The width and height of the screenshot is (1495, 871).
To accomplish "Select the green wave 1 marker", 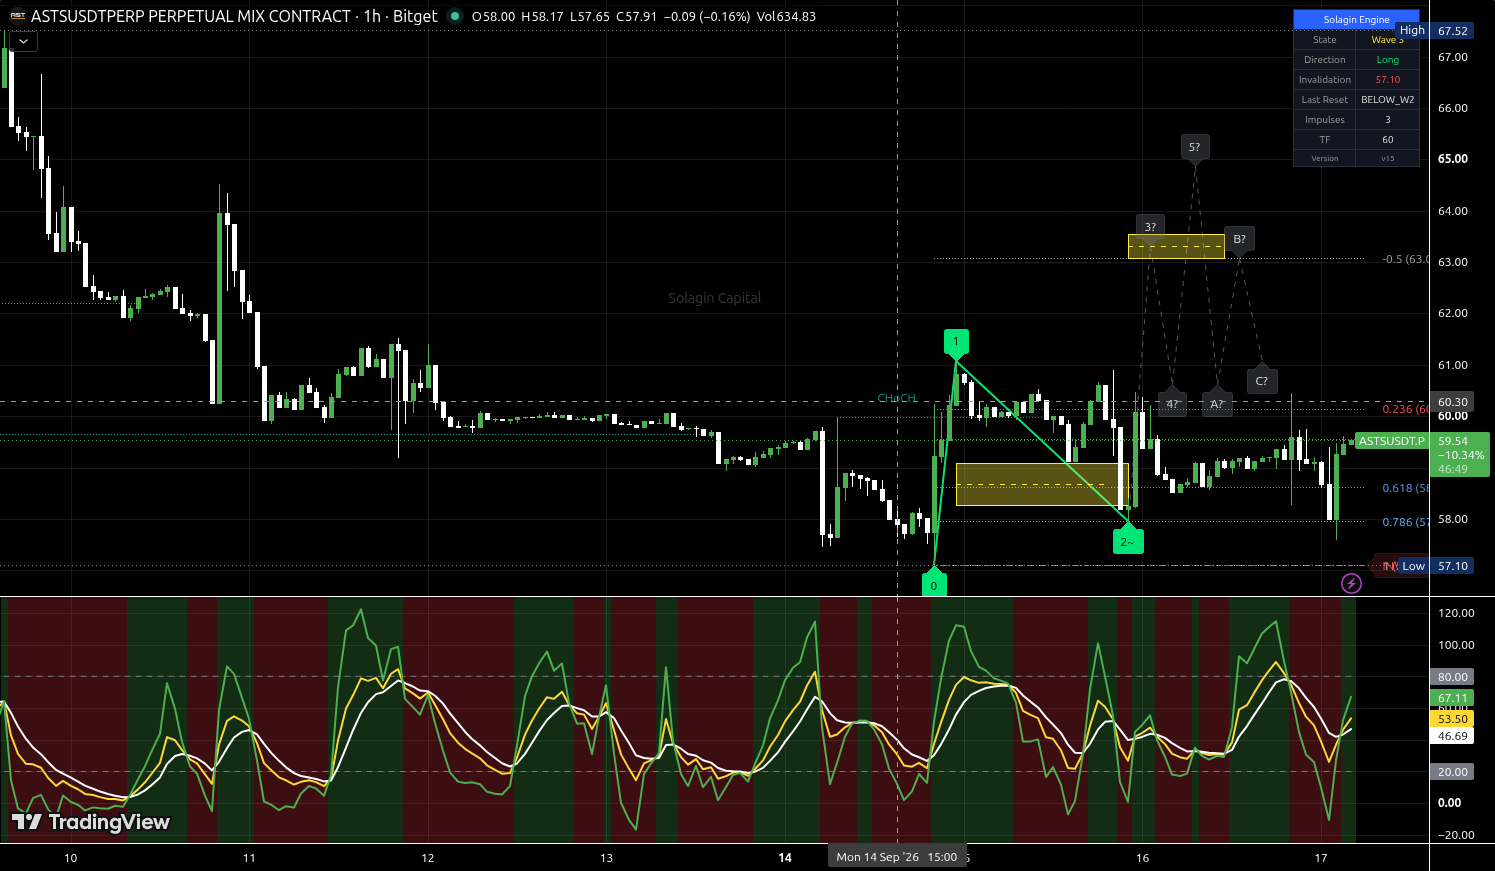I will click(956, 343).
